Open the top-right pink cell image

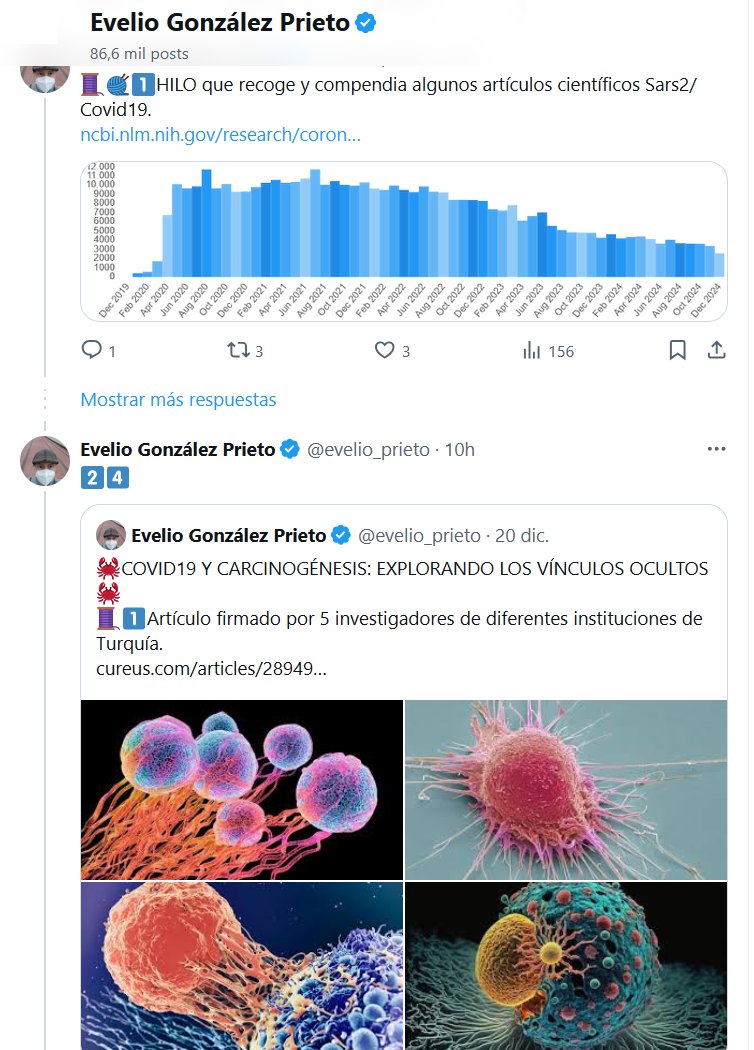coord(566,789)
